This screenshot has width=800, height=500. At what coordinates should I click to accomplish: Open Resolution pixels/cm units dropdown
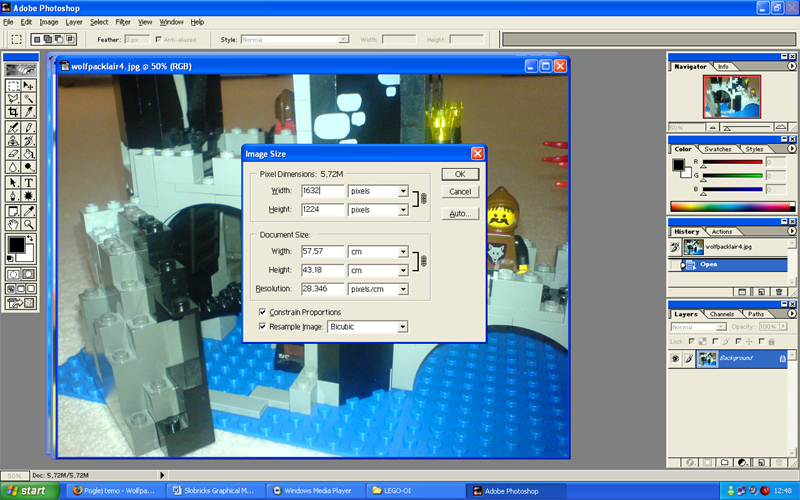coord(403,289)
